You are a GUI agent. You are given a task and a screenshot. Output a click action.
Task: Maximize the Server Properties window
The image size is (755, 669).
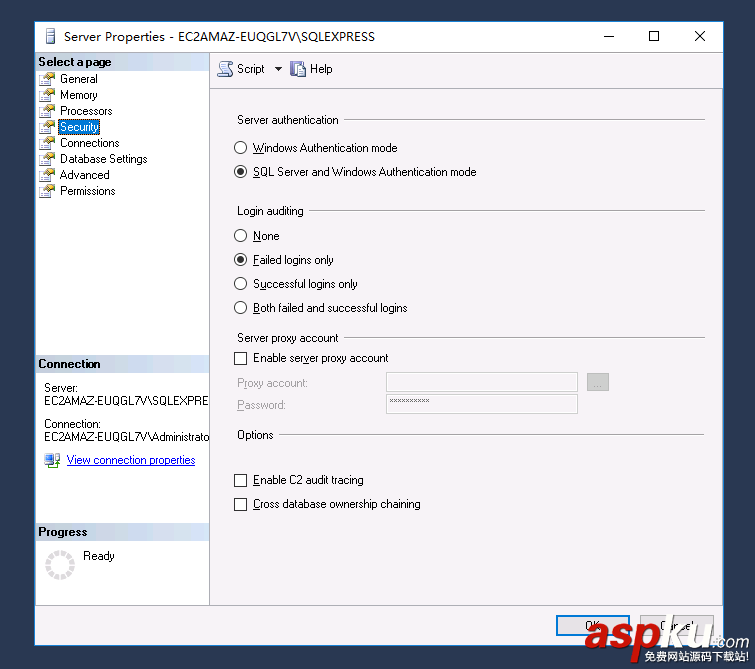(x=653, y=37)
